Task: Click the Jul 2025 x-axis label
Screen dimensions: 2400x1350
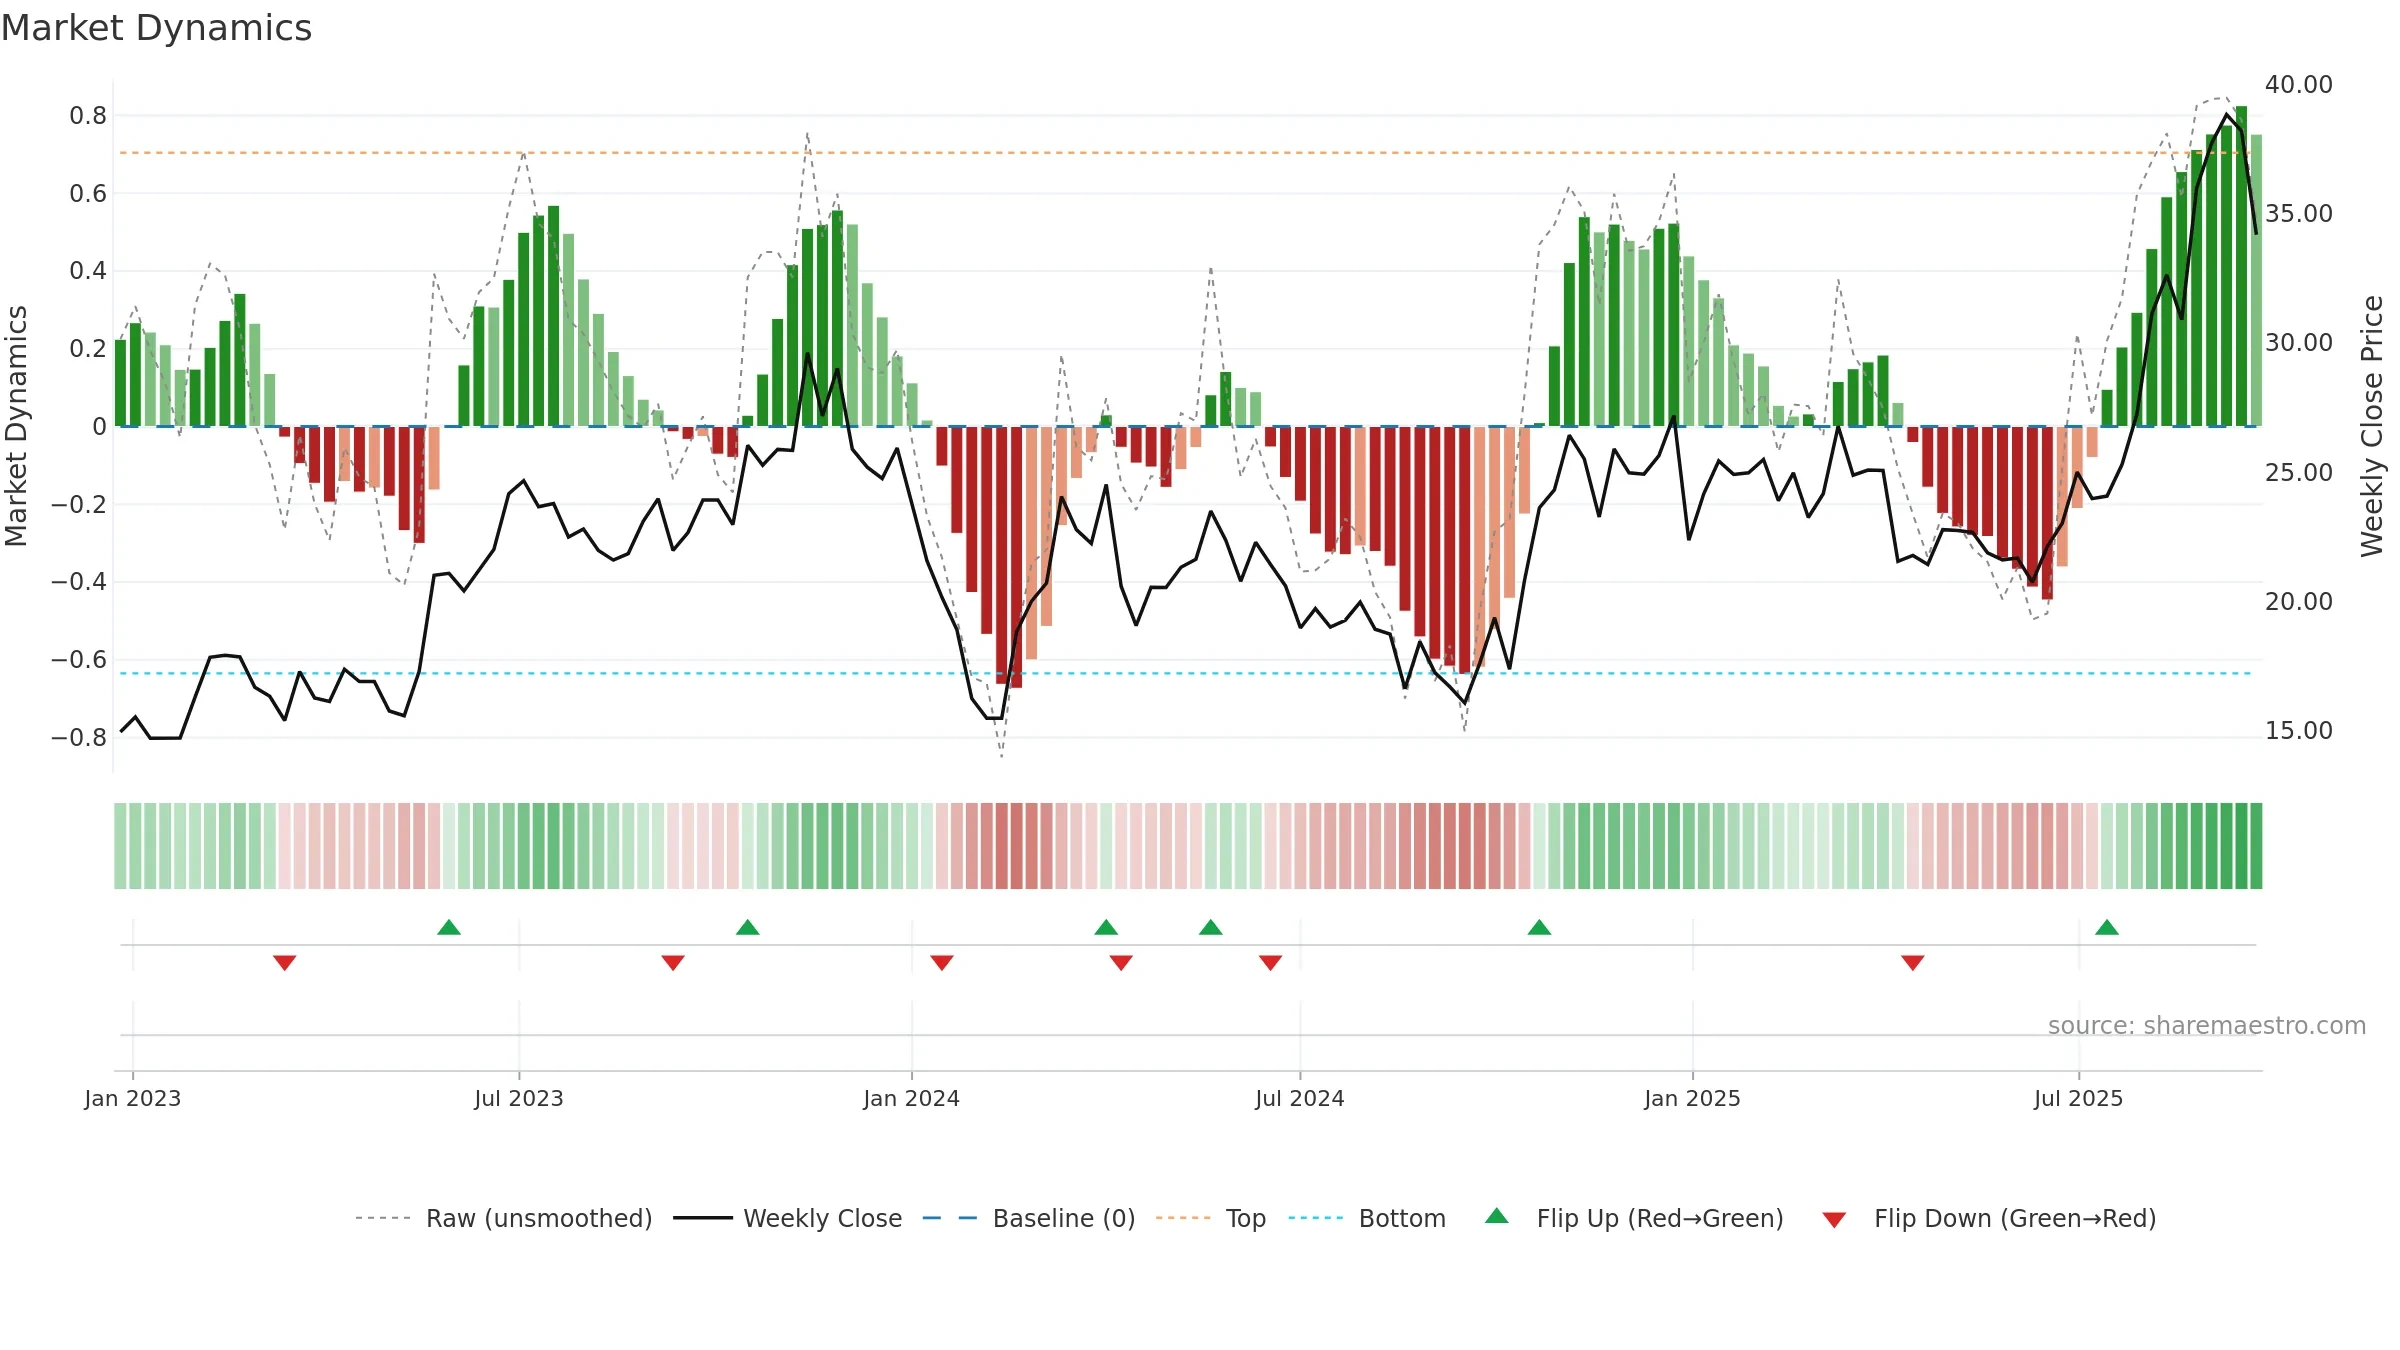Action: pos(2079,1098)
